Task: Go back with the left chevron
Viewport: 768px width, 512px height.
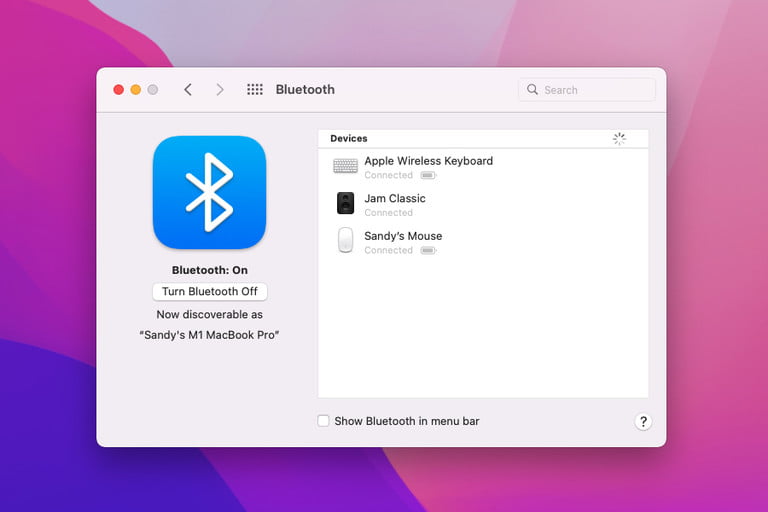Action: 188,90
